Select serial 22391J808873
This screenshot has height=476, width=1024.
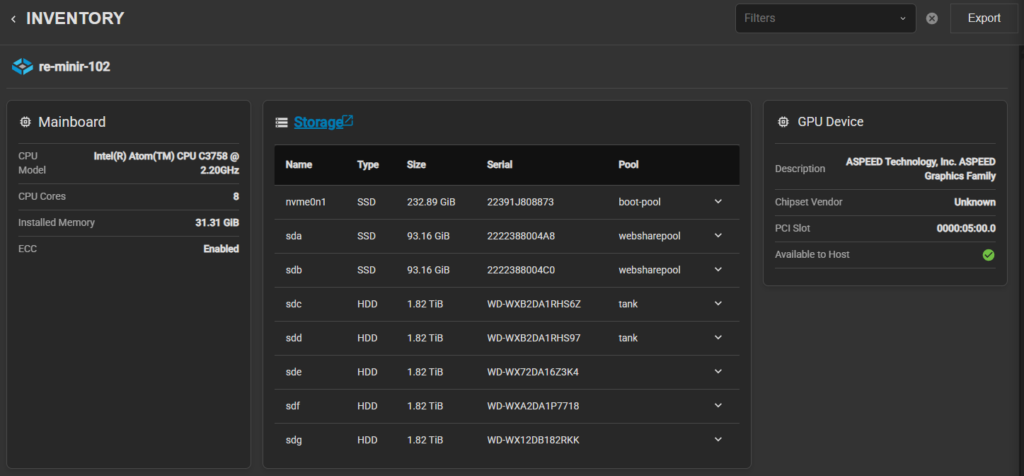click(x=520, y=202)
